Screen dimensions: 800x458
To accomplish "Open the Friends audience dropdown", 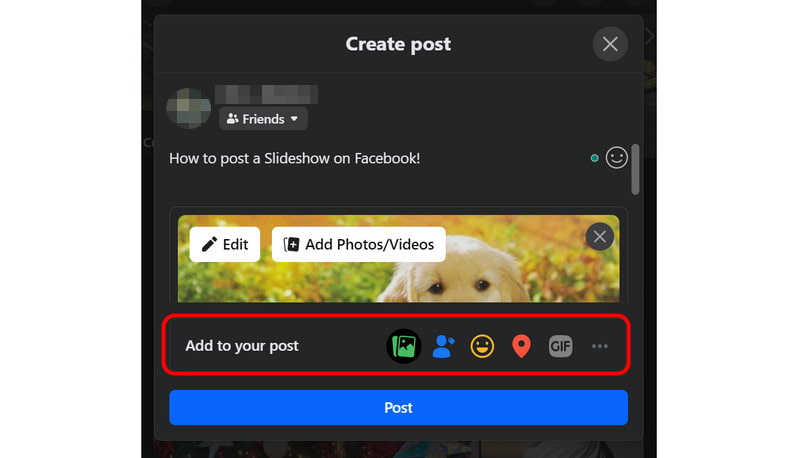I will point(263,119).
